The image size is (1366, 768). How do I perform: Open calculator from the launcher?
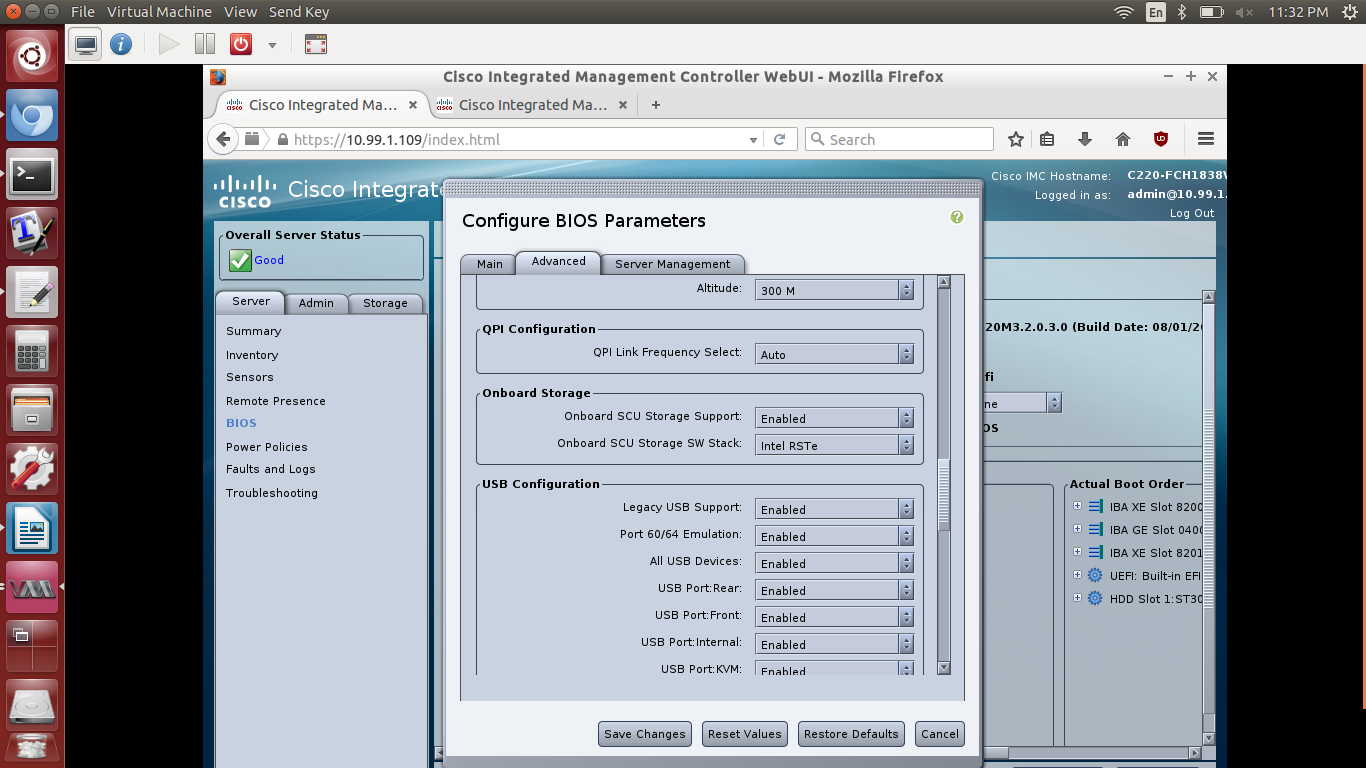tap(33, 351)
